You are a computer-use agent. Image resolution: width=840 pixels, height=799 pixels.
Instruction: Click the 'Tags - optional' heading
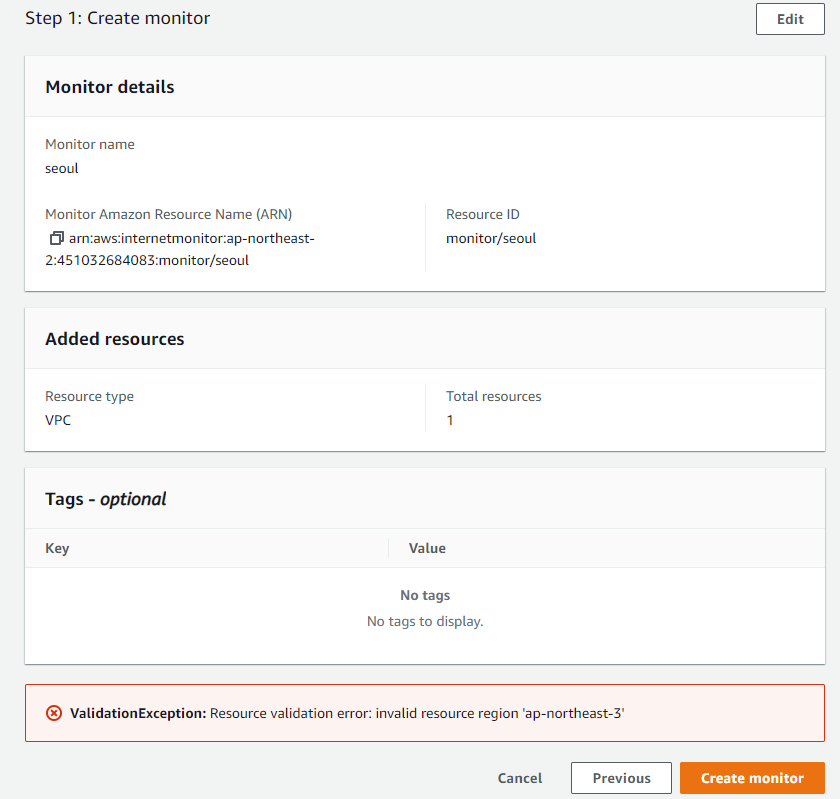106,499
